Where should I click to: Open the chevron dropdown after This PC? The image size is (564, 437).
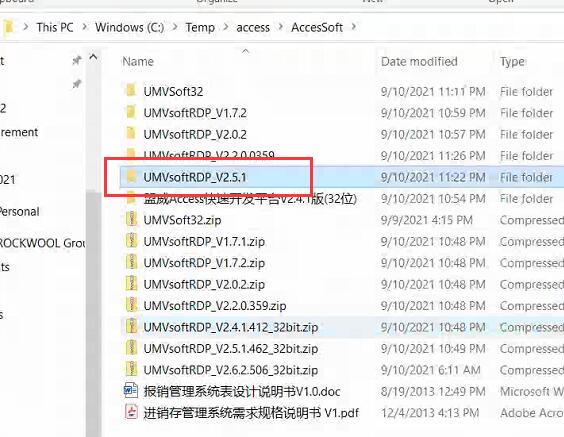point(85,27)
